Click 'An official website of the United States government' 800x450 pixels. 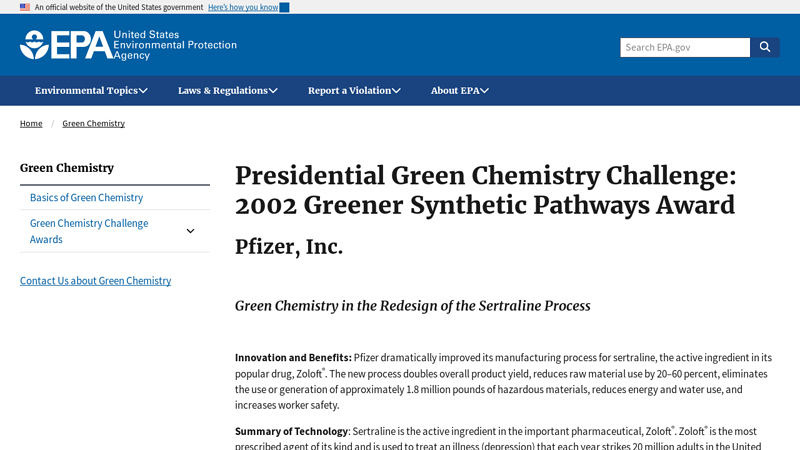[119, 7]
